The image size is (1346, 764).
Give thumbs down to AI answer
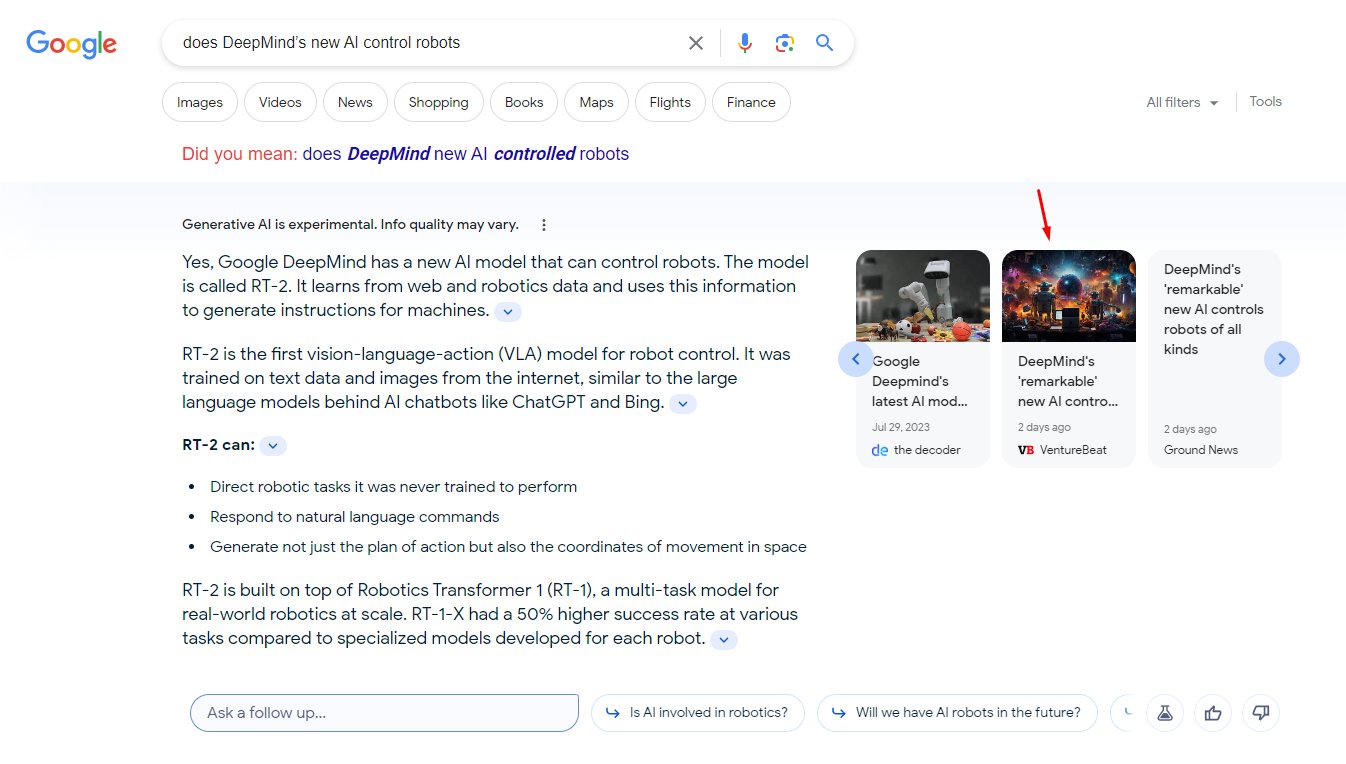click(x=1261, y=713)
